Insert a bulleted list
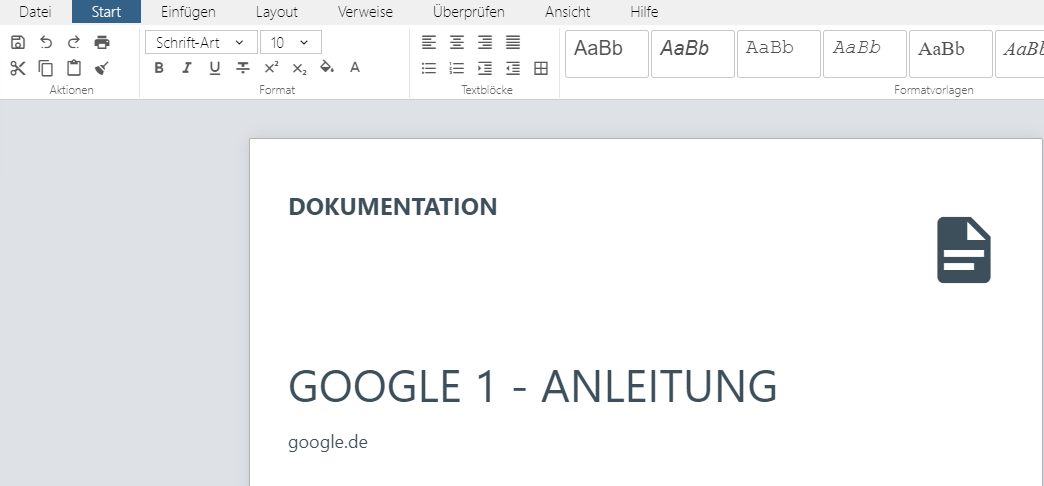The image size is (1044, 486). tap(429, 68)
